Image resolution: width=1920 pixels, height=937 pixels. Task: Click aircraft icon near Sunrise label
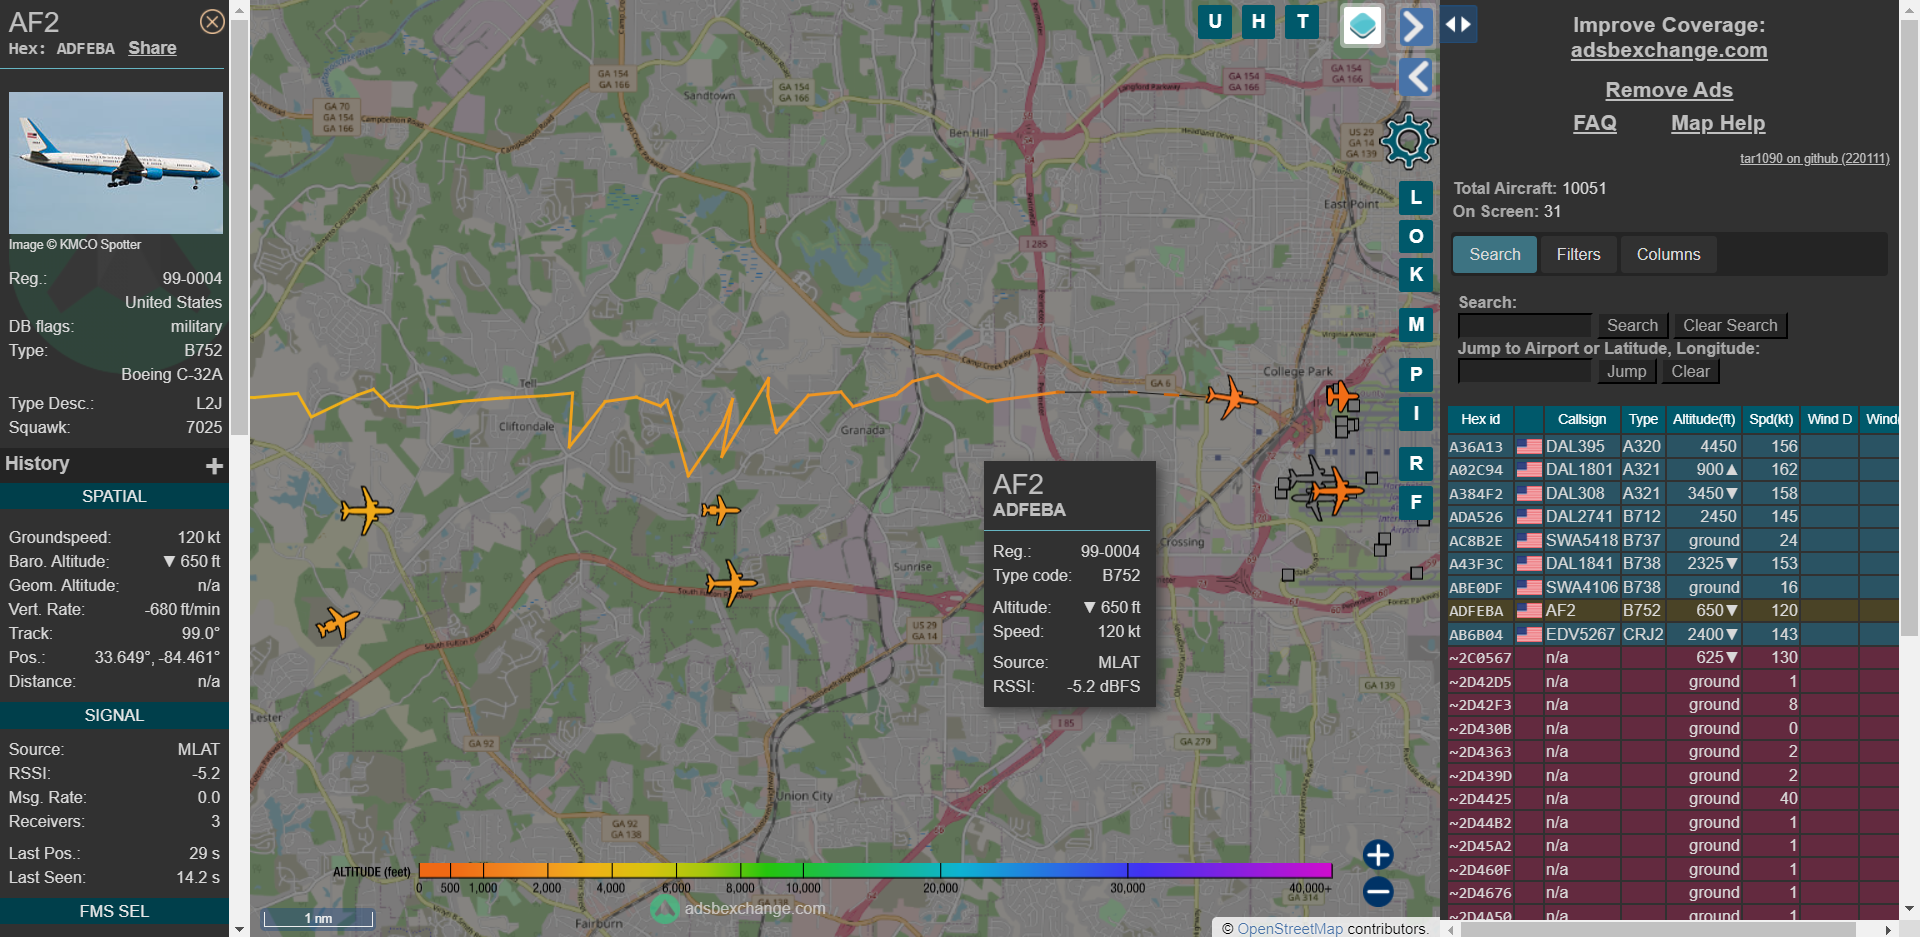pos(731,582)
